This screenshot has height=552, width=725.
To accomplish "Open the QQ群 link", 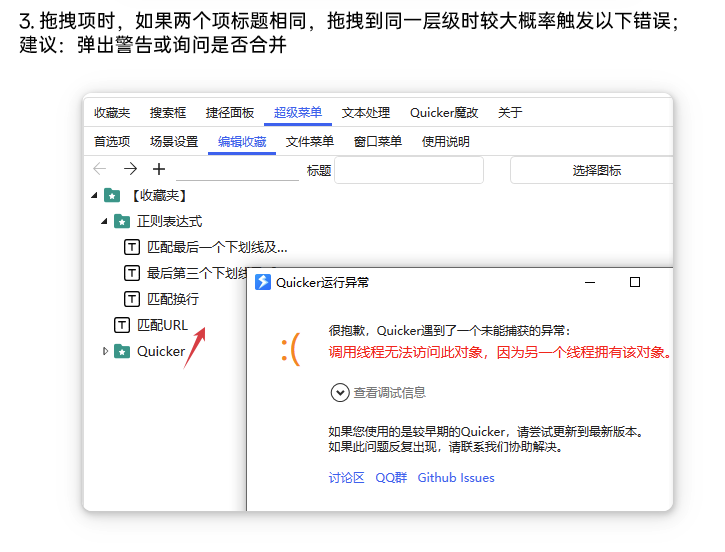I will (x=391, y=478).
